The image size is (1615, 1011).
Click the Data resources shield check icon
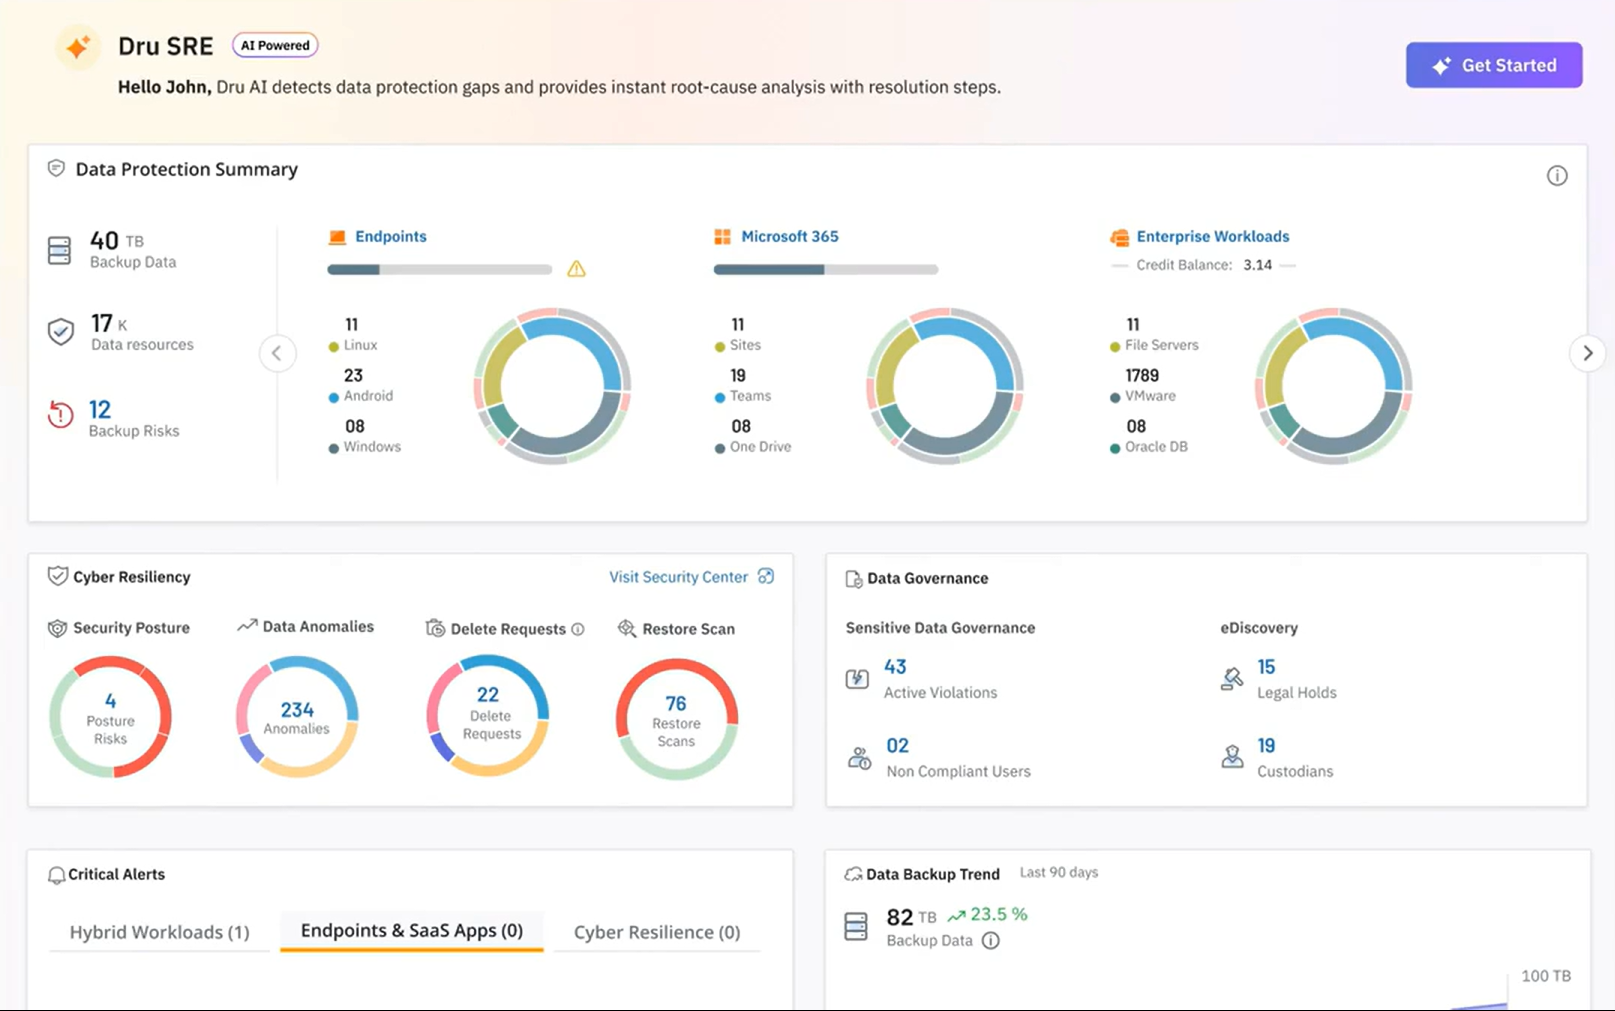pyautogui.click(x=61, y=332)
